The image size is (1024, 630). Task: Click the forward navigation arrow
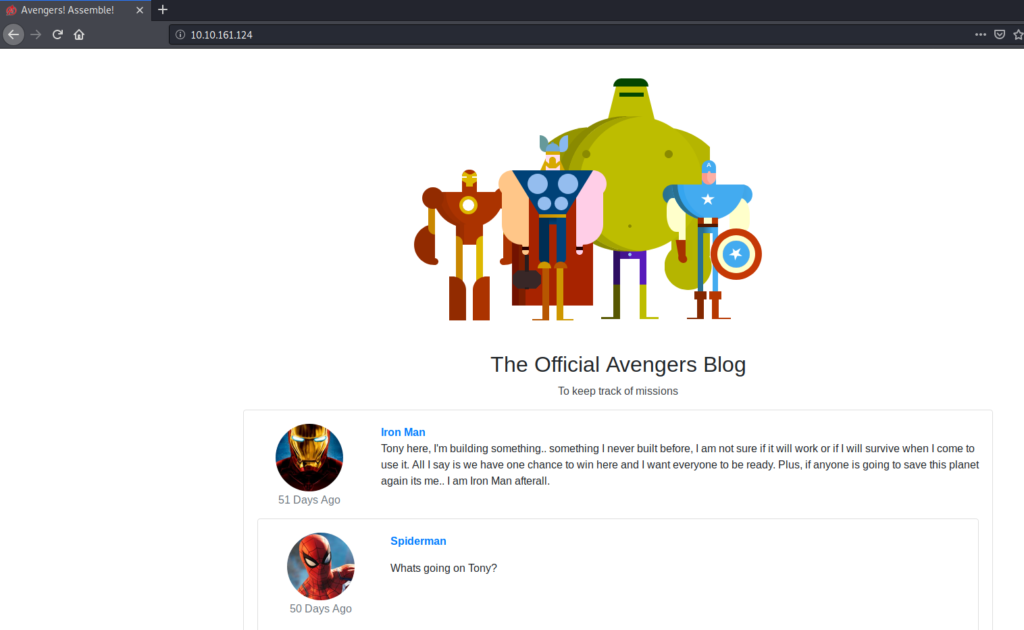pos(37,34)
